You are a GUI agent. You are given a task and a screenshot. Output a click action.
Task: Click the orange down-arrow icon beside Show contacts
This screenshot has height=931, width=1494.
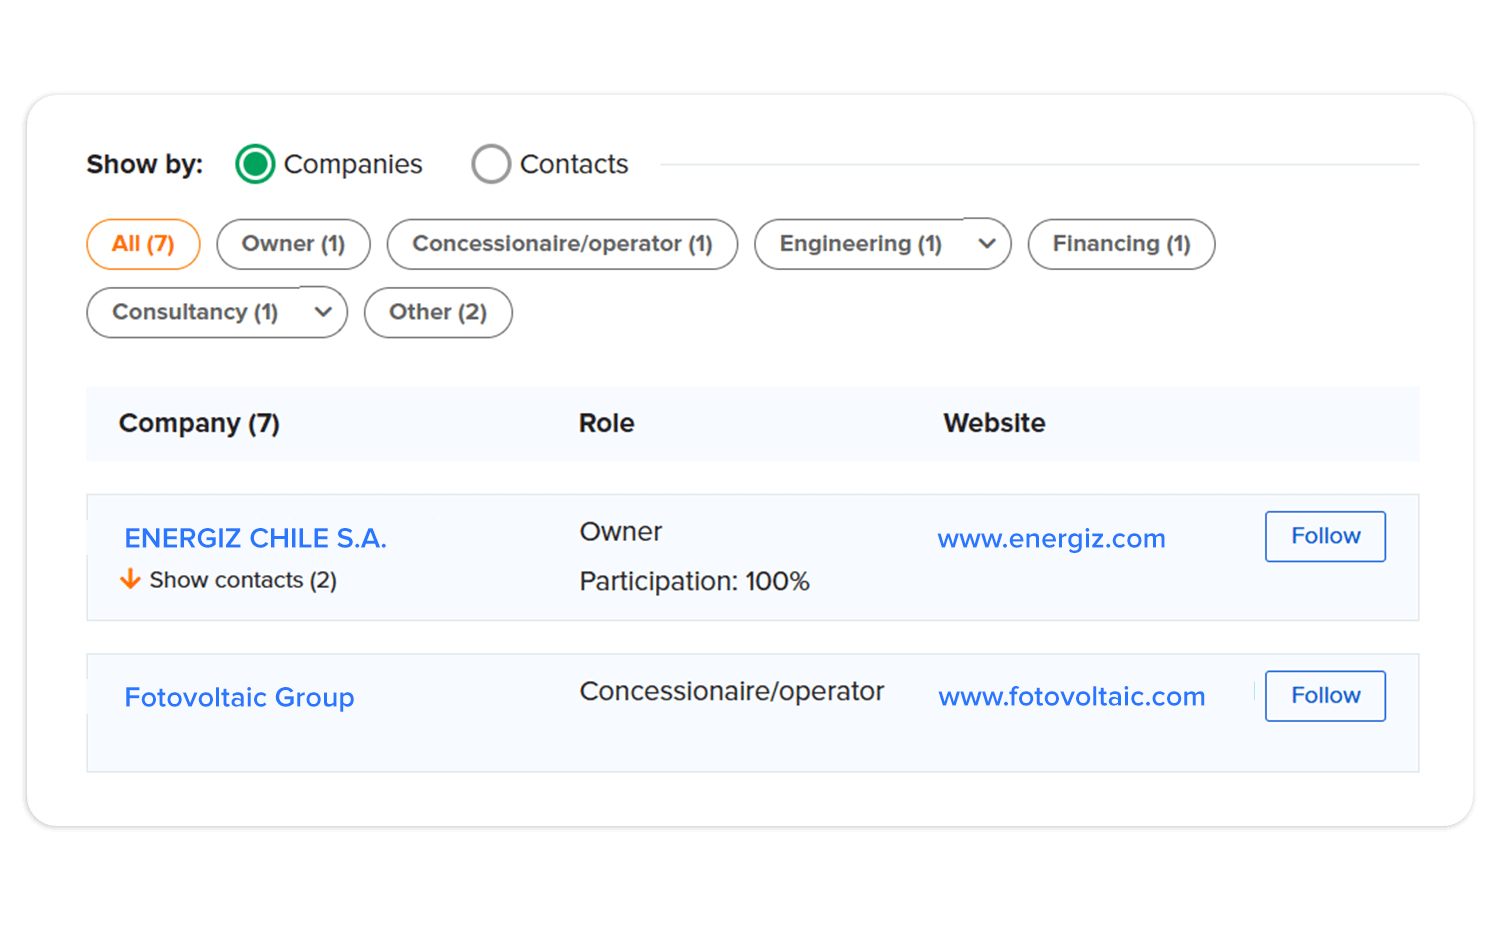(x=131, y=579)
